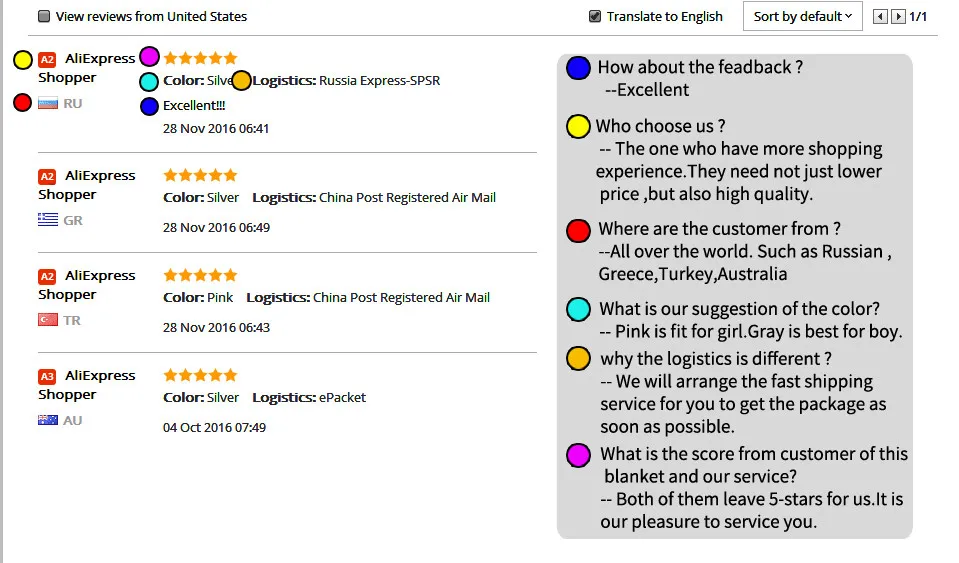Image resolution: width=959 pixels, height=563 pixels.
Task: Enable View reviews from United States checkbox
Action: point(44,16)
